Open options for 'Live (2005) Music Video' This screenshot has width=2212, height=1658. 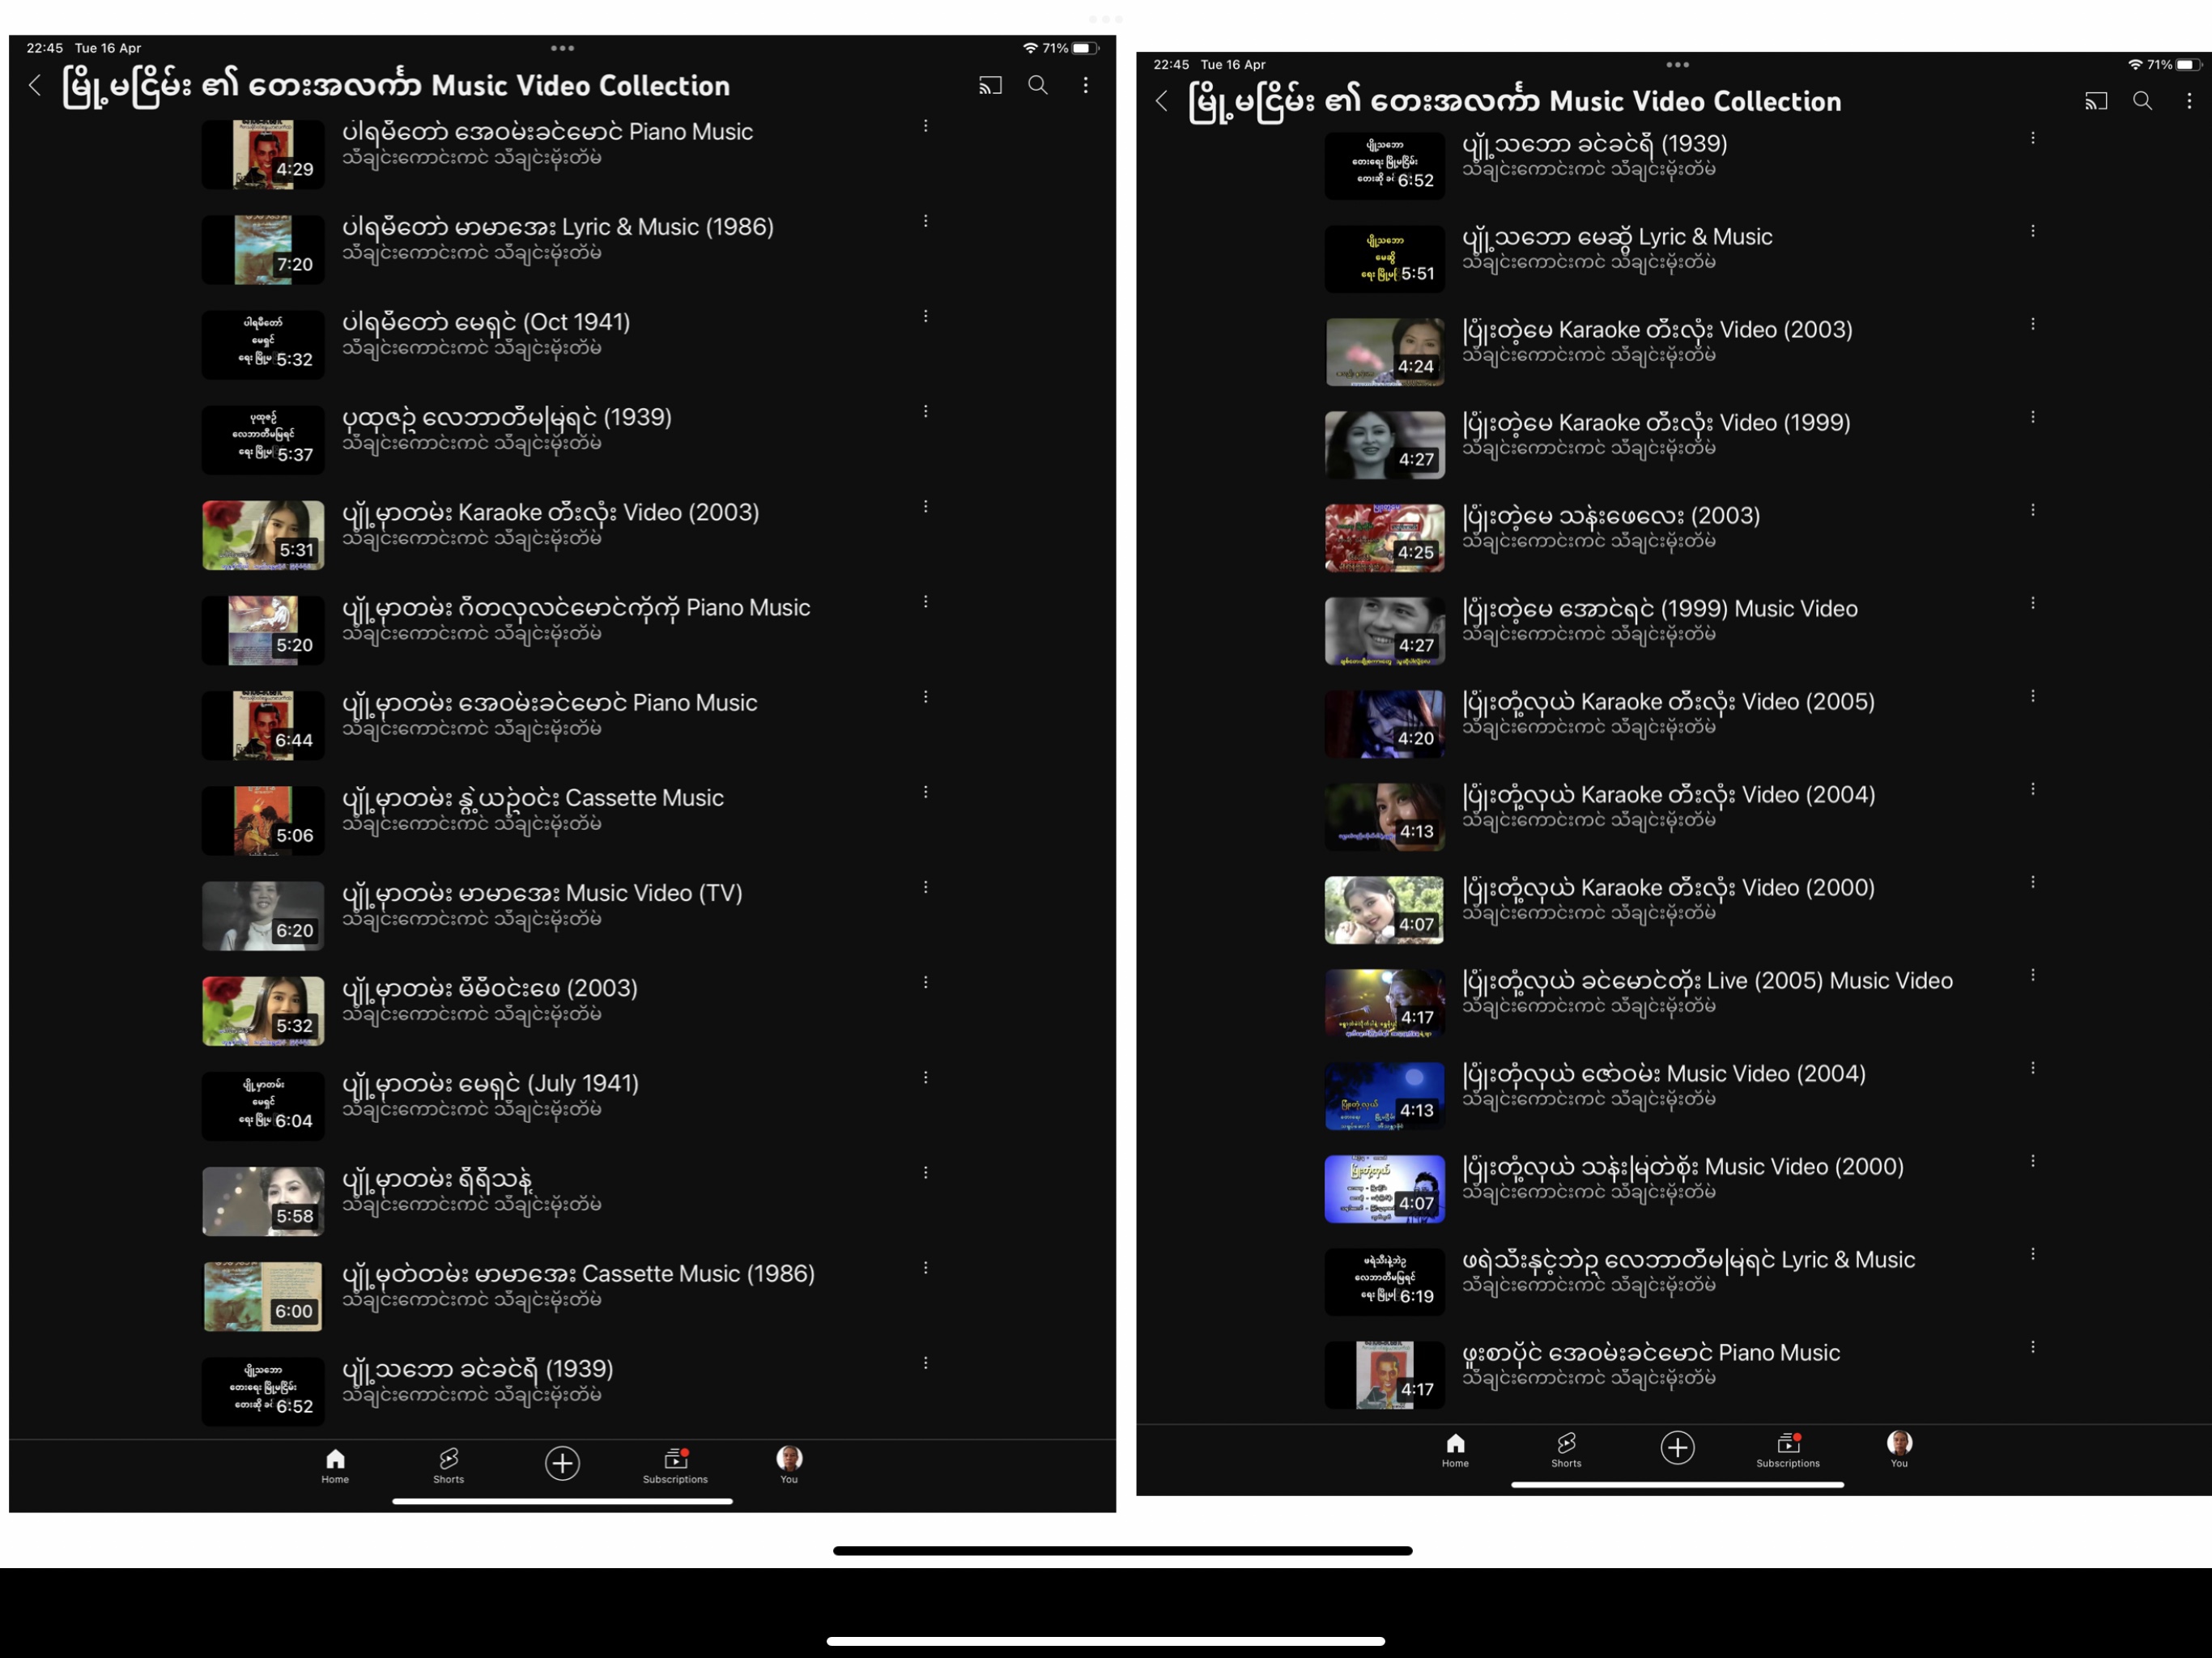2032,975
